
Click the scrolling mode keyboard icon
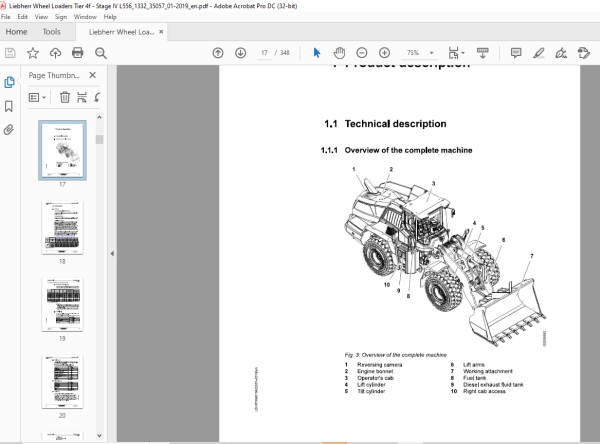[x=482, y=53]
